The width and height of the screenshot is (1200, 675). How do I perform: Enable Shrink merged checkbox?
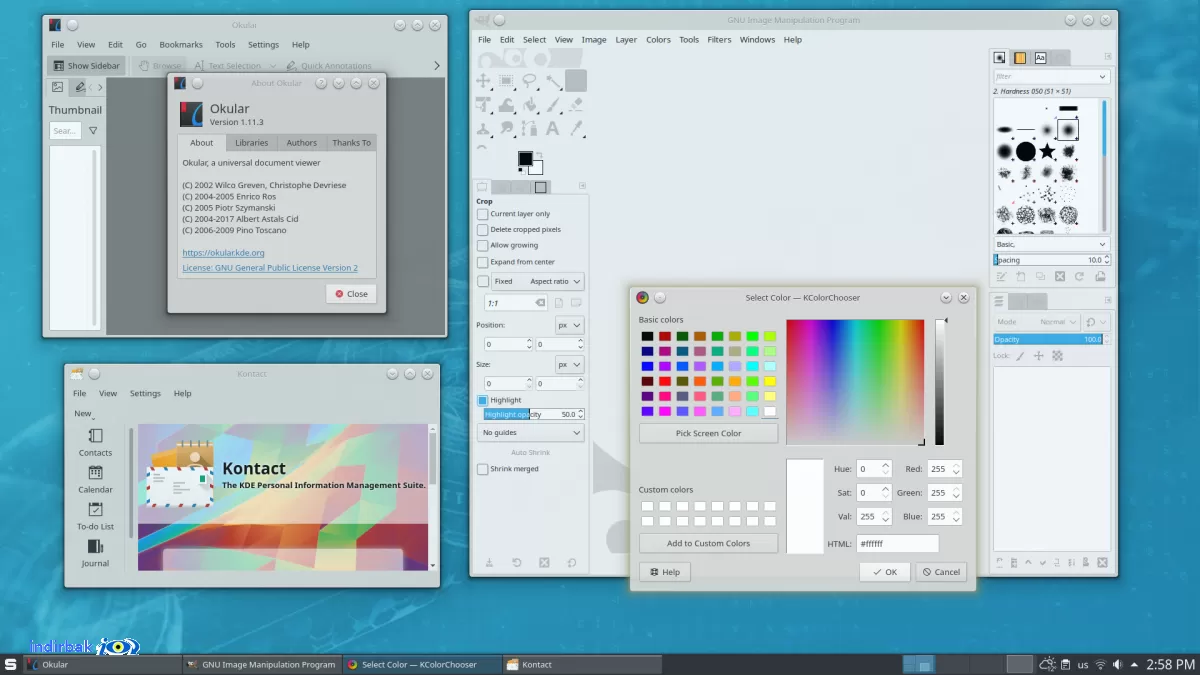tap(483, 469)
